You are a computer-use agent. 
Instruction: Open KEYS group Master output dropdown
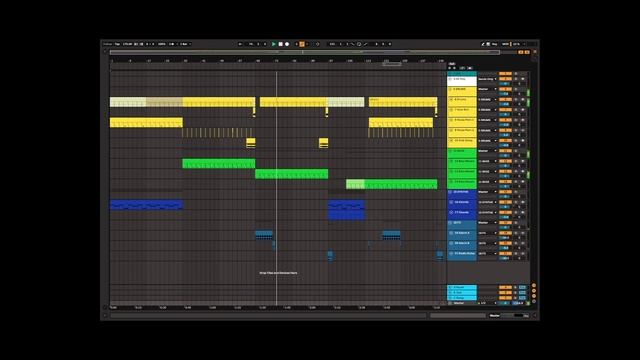487,223
